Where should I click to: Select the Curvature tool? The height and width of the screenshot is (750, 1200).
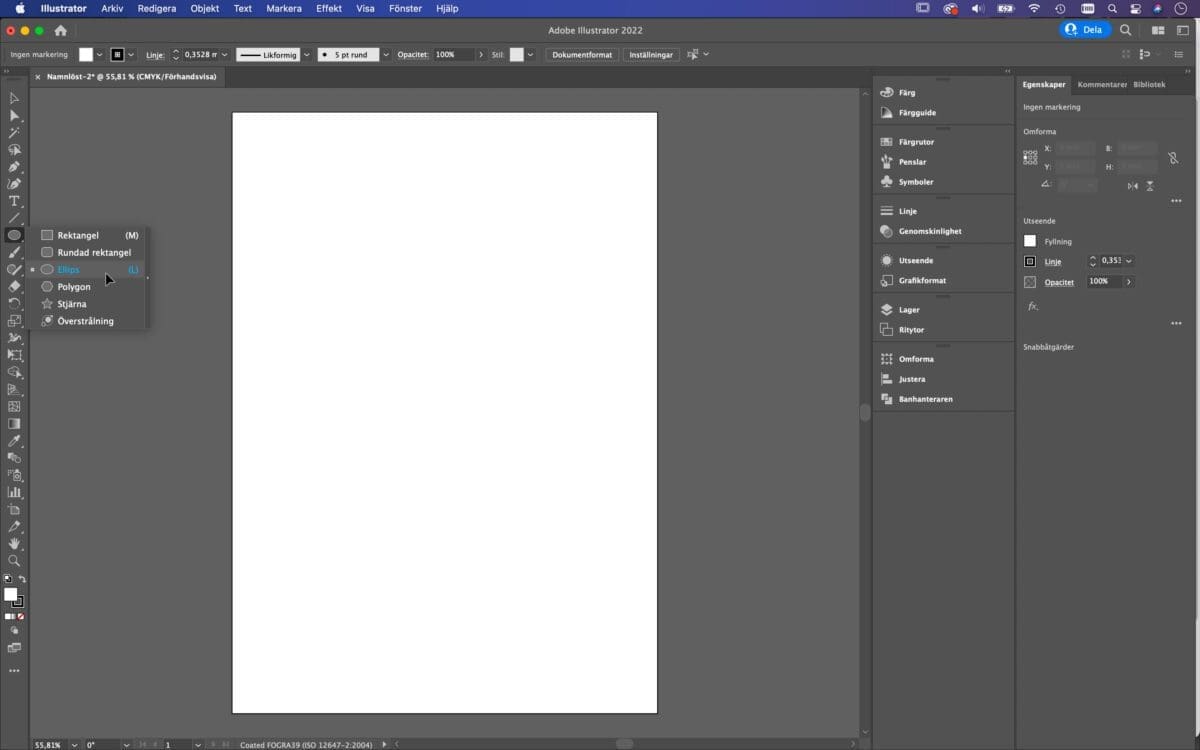(14, 184)
